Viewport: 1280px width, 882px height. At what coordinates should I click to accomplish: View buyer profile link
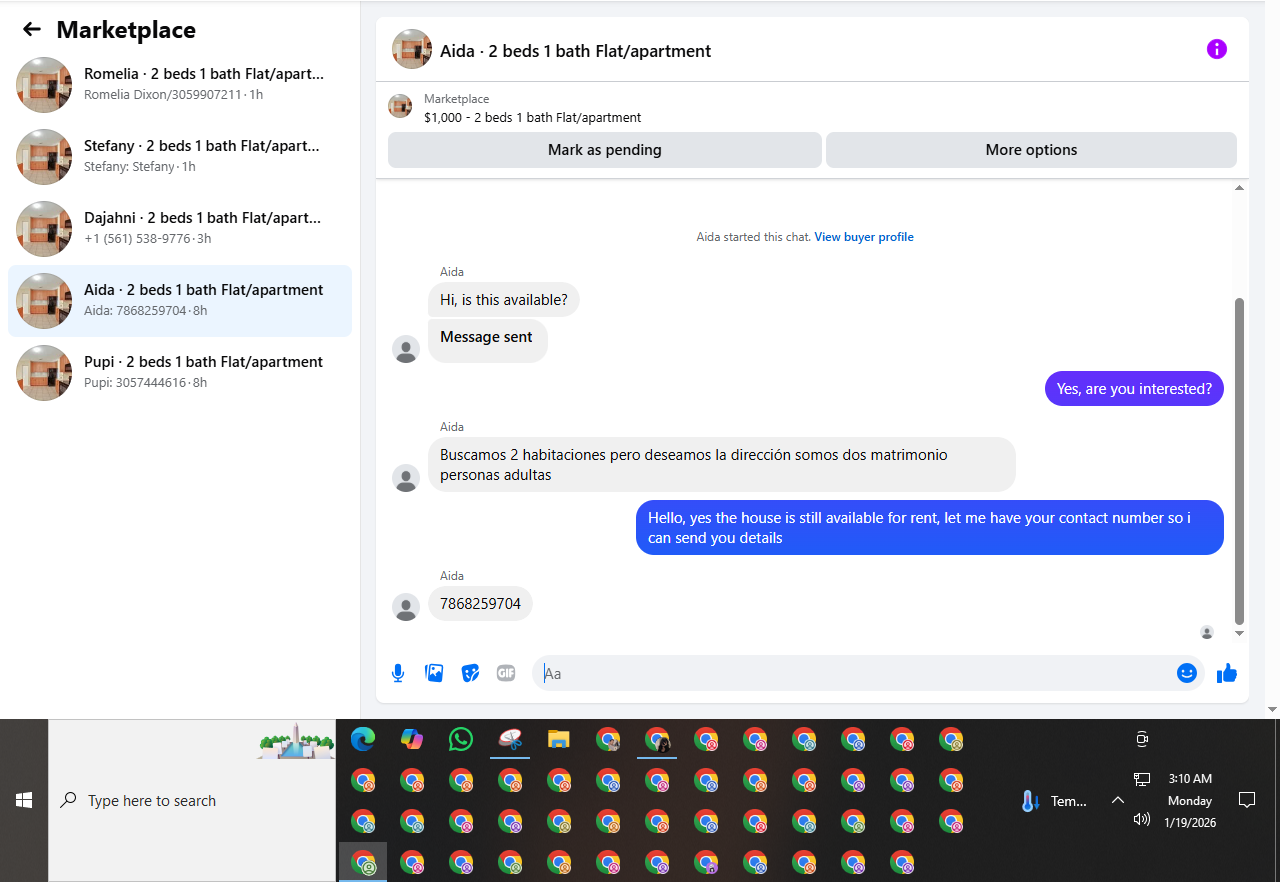[x=864, y=237]
